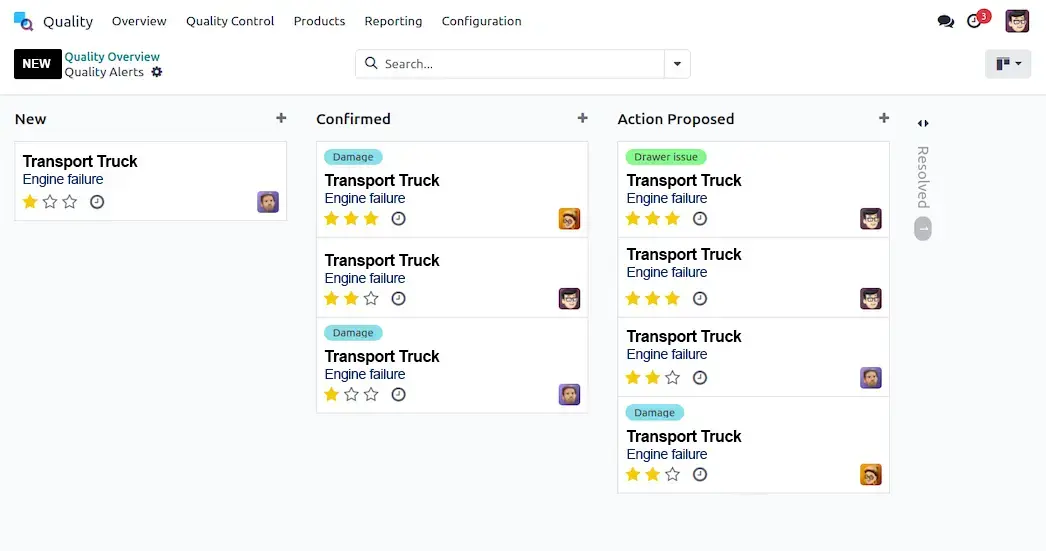The height and width of the screenshot is (551, 1046).
Task: Click activity clock on the New column card
Action: 97,202
